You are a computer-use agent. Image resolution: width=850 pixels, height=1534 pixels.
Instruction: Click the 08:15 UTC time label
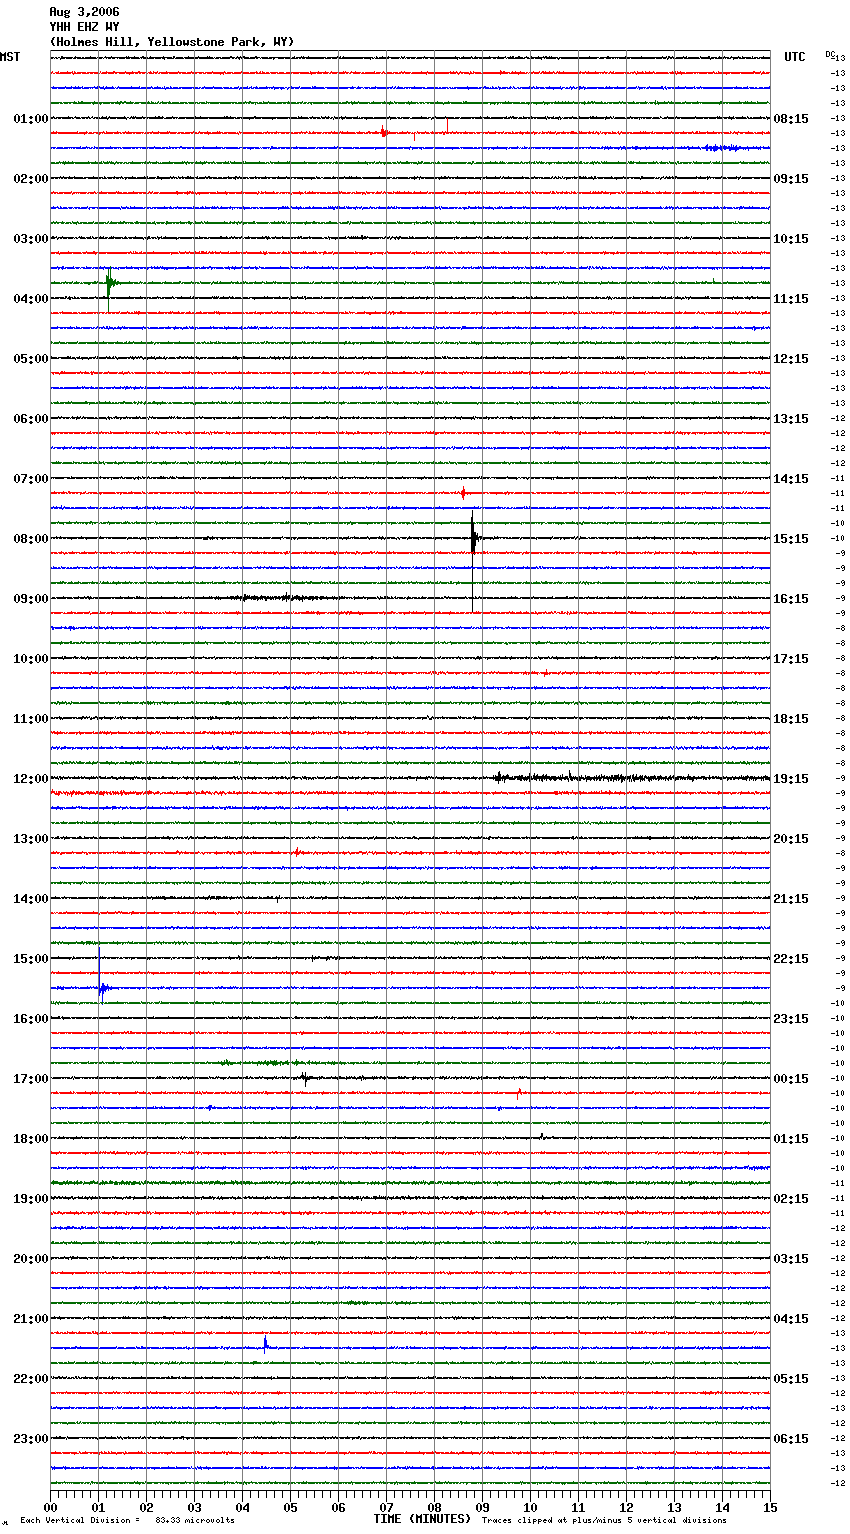pos(791,119)
